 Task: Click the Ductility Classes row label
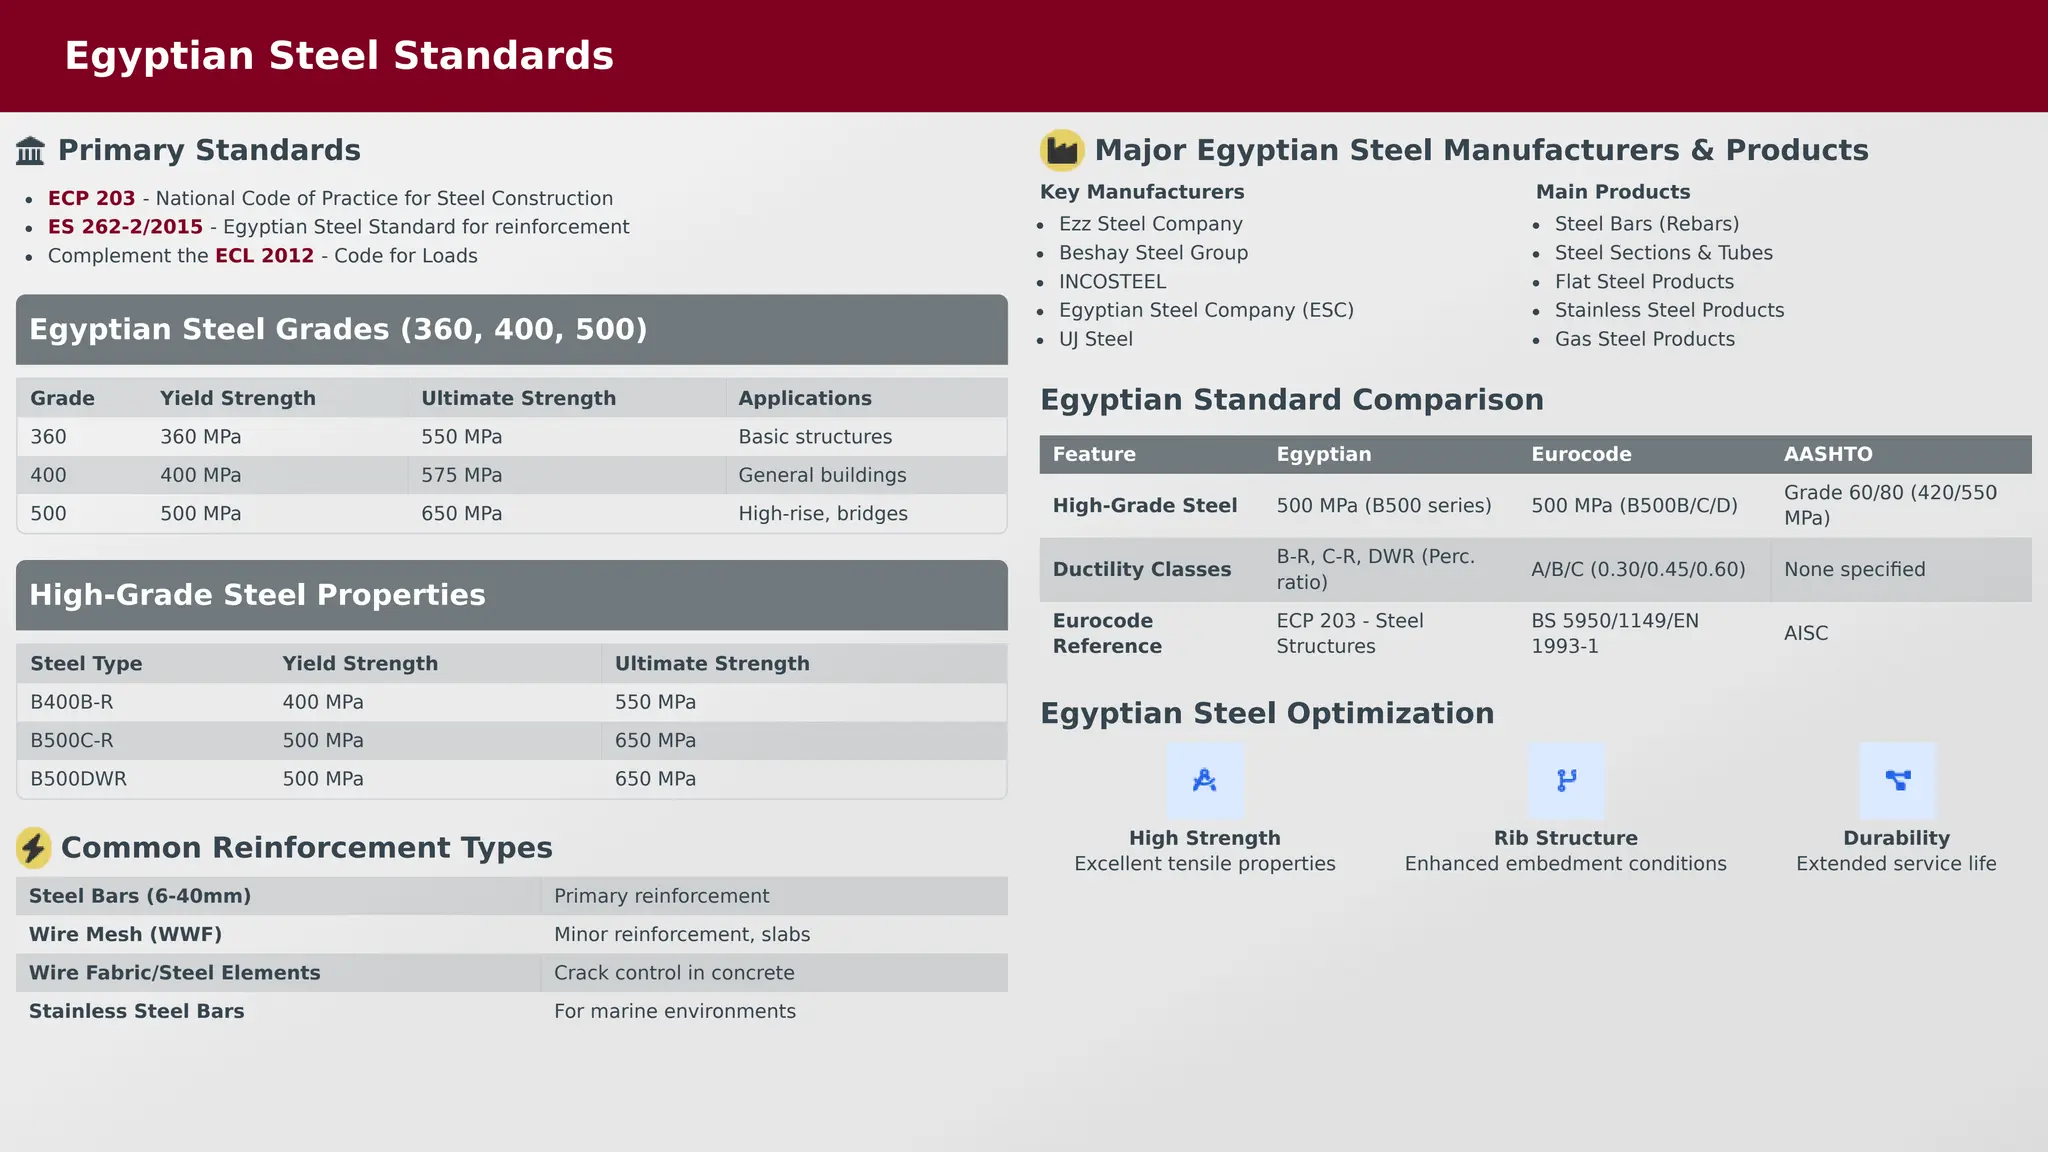click(x=1142, y=570)
